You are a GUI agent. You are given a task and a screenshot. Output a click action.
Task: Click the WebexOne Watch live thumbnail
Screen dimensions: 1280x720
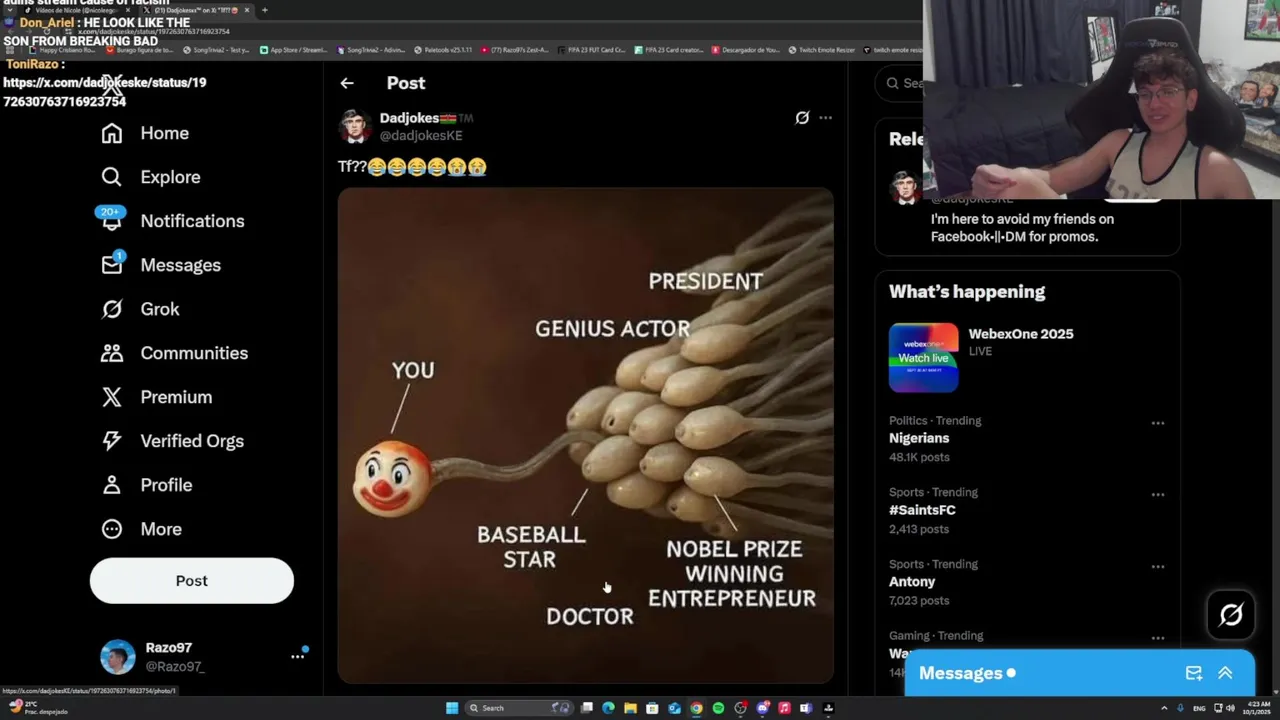click(x=923, y=358)
